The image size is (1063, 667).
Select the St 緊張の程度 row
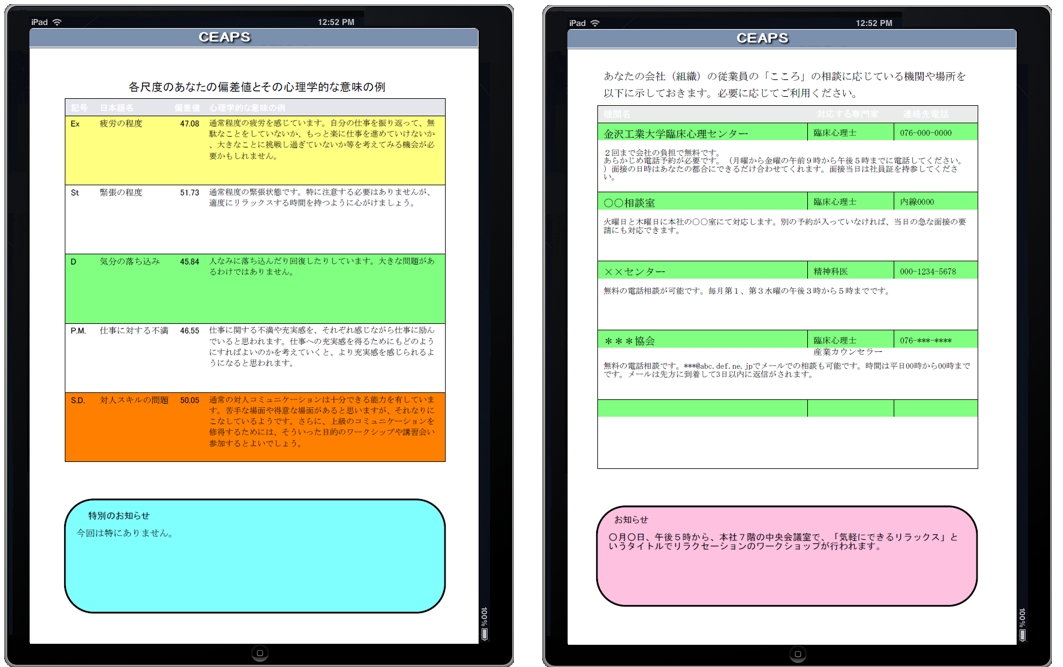pos(255,218)
